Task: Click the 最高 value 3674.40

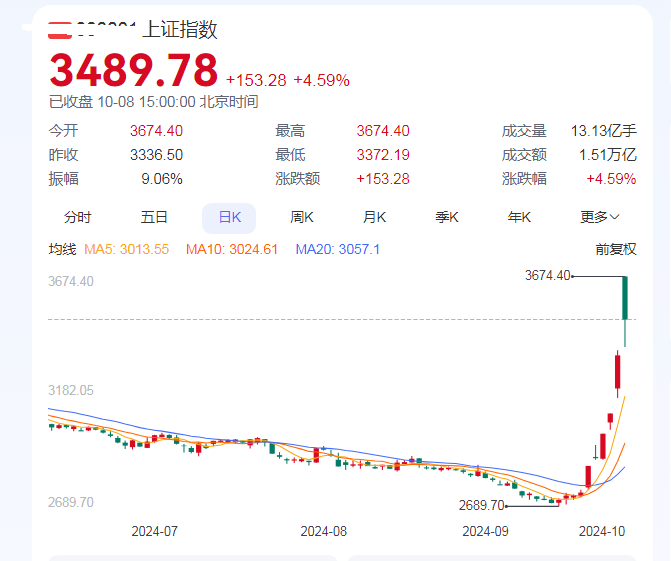Action: (383, 131)
